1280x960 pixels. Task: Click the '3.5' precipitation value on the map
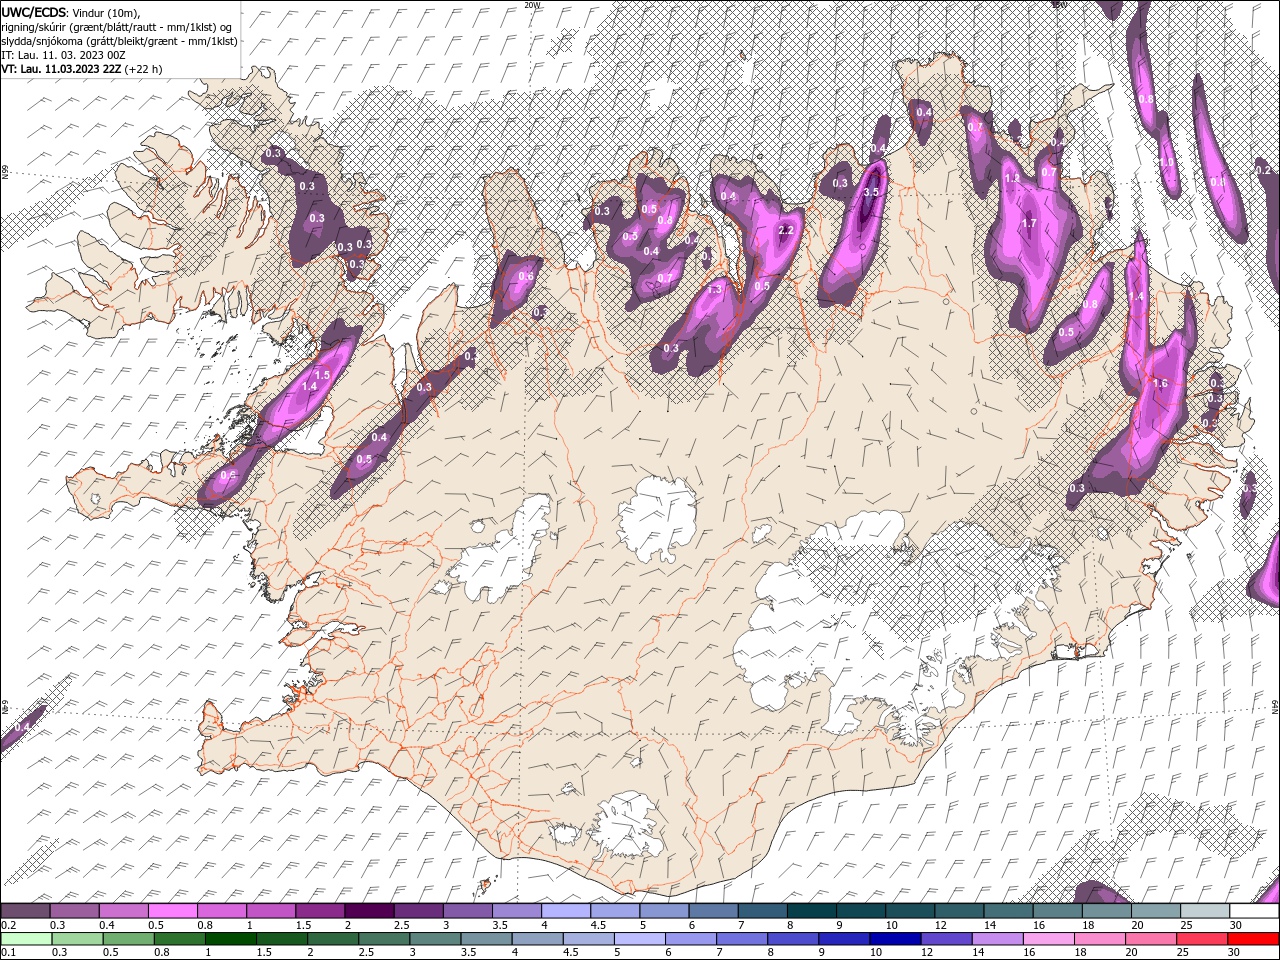(871, 193)
